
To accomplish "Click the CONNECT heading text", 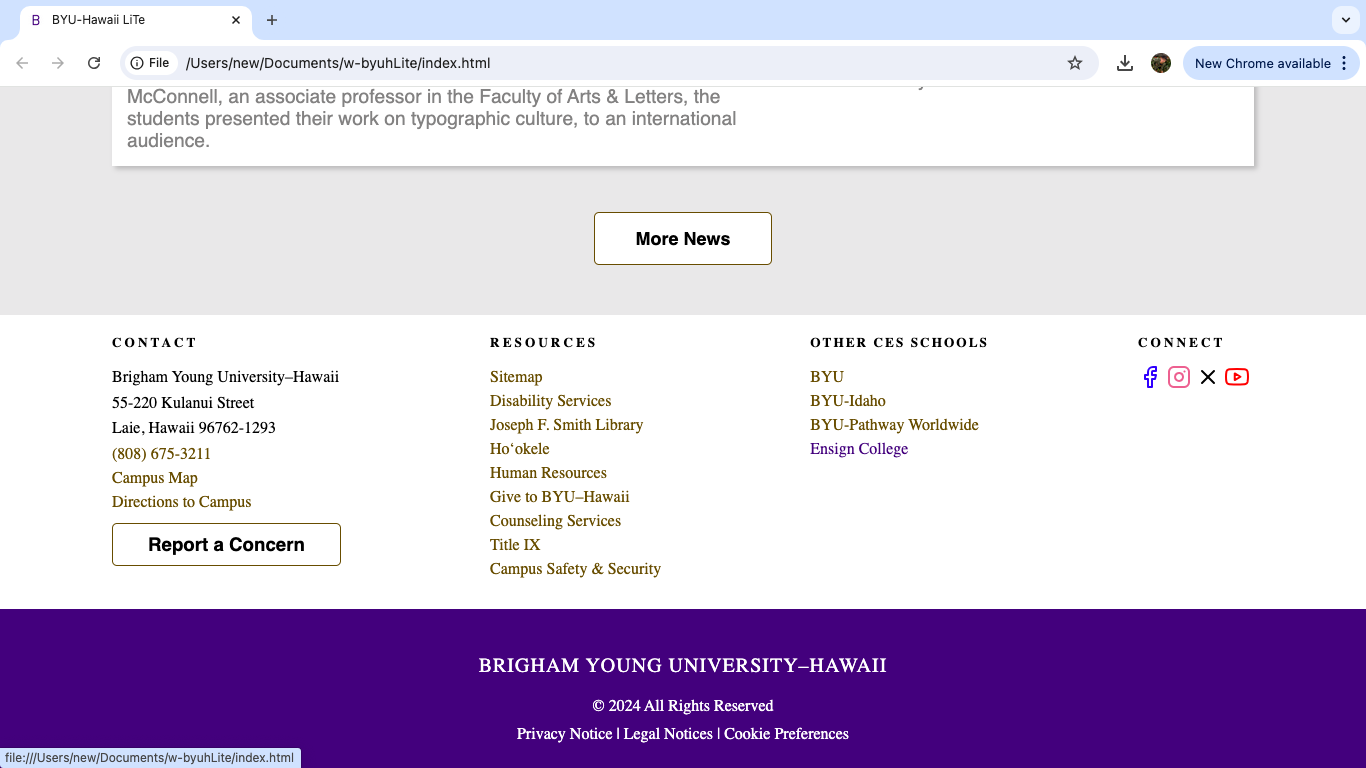I will pyautogui.click(x=1181, y=343).
